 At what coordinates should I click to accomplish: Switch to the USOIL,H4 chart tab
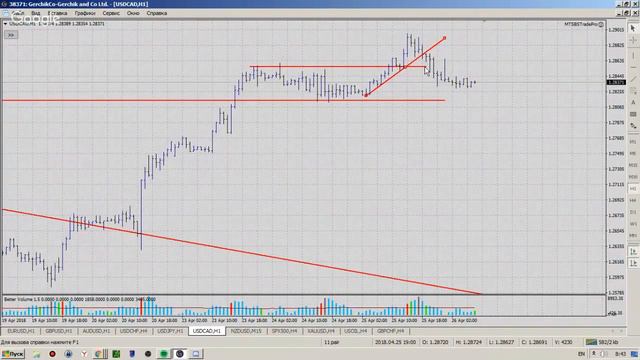pyautogui.click(x=356, y=331)
